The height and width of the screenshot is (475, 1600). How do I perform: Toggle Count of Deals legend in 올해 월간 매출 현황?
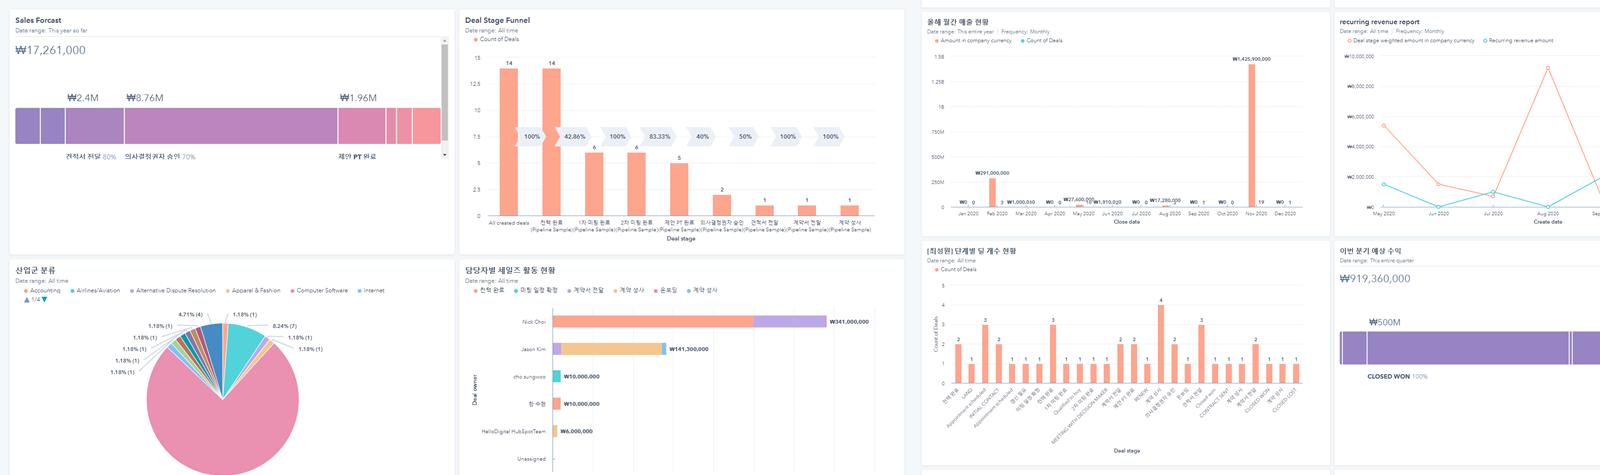point(1041,41)
